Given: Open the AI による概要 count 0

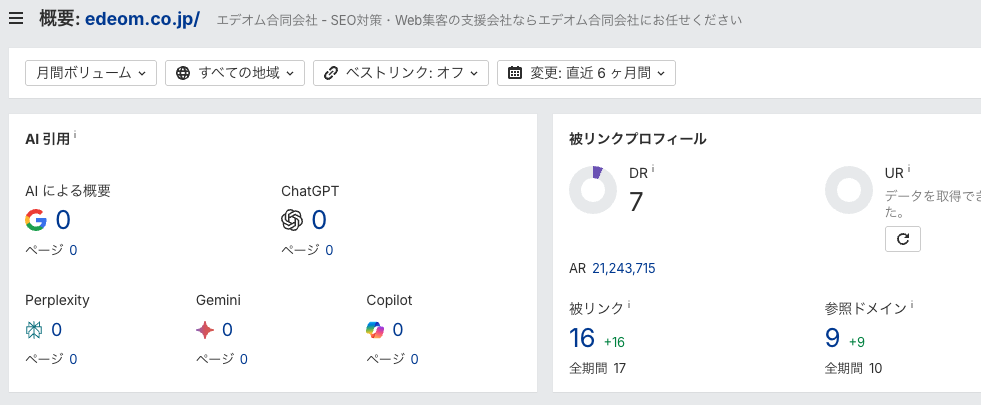Looking at the screenshot, I should (x=63, y=220).
